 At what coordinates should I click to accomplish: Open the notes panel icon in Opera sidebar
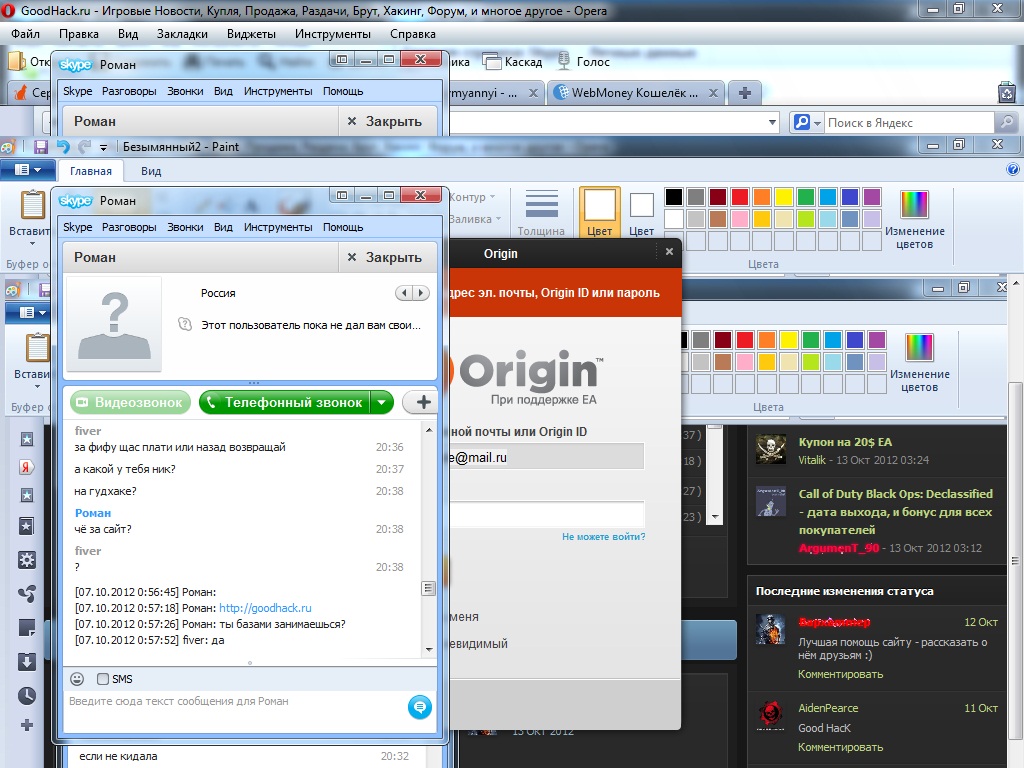pyautogui.click(x=27, y=628)
